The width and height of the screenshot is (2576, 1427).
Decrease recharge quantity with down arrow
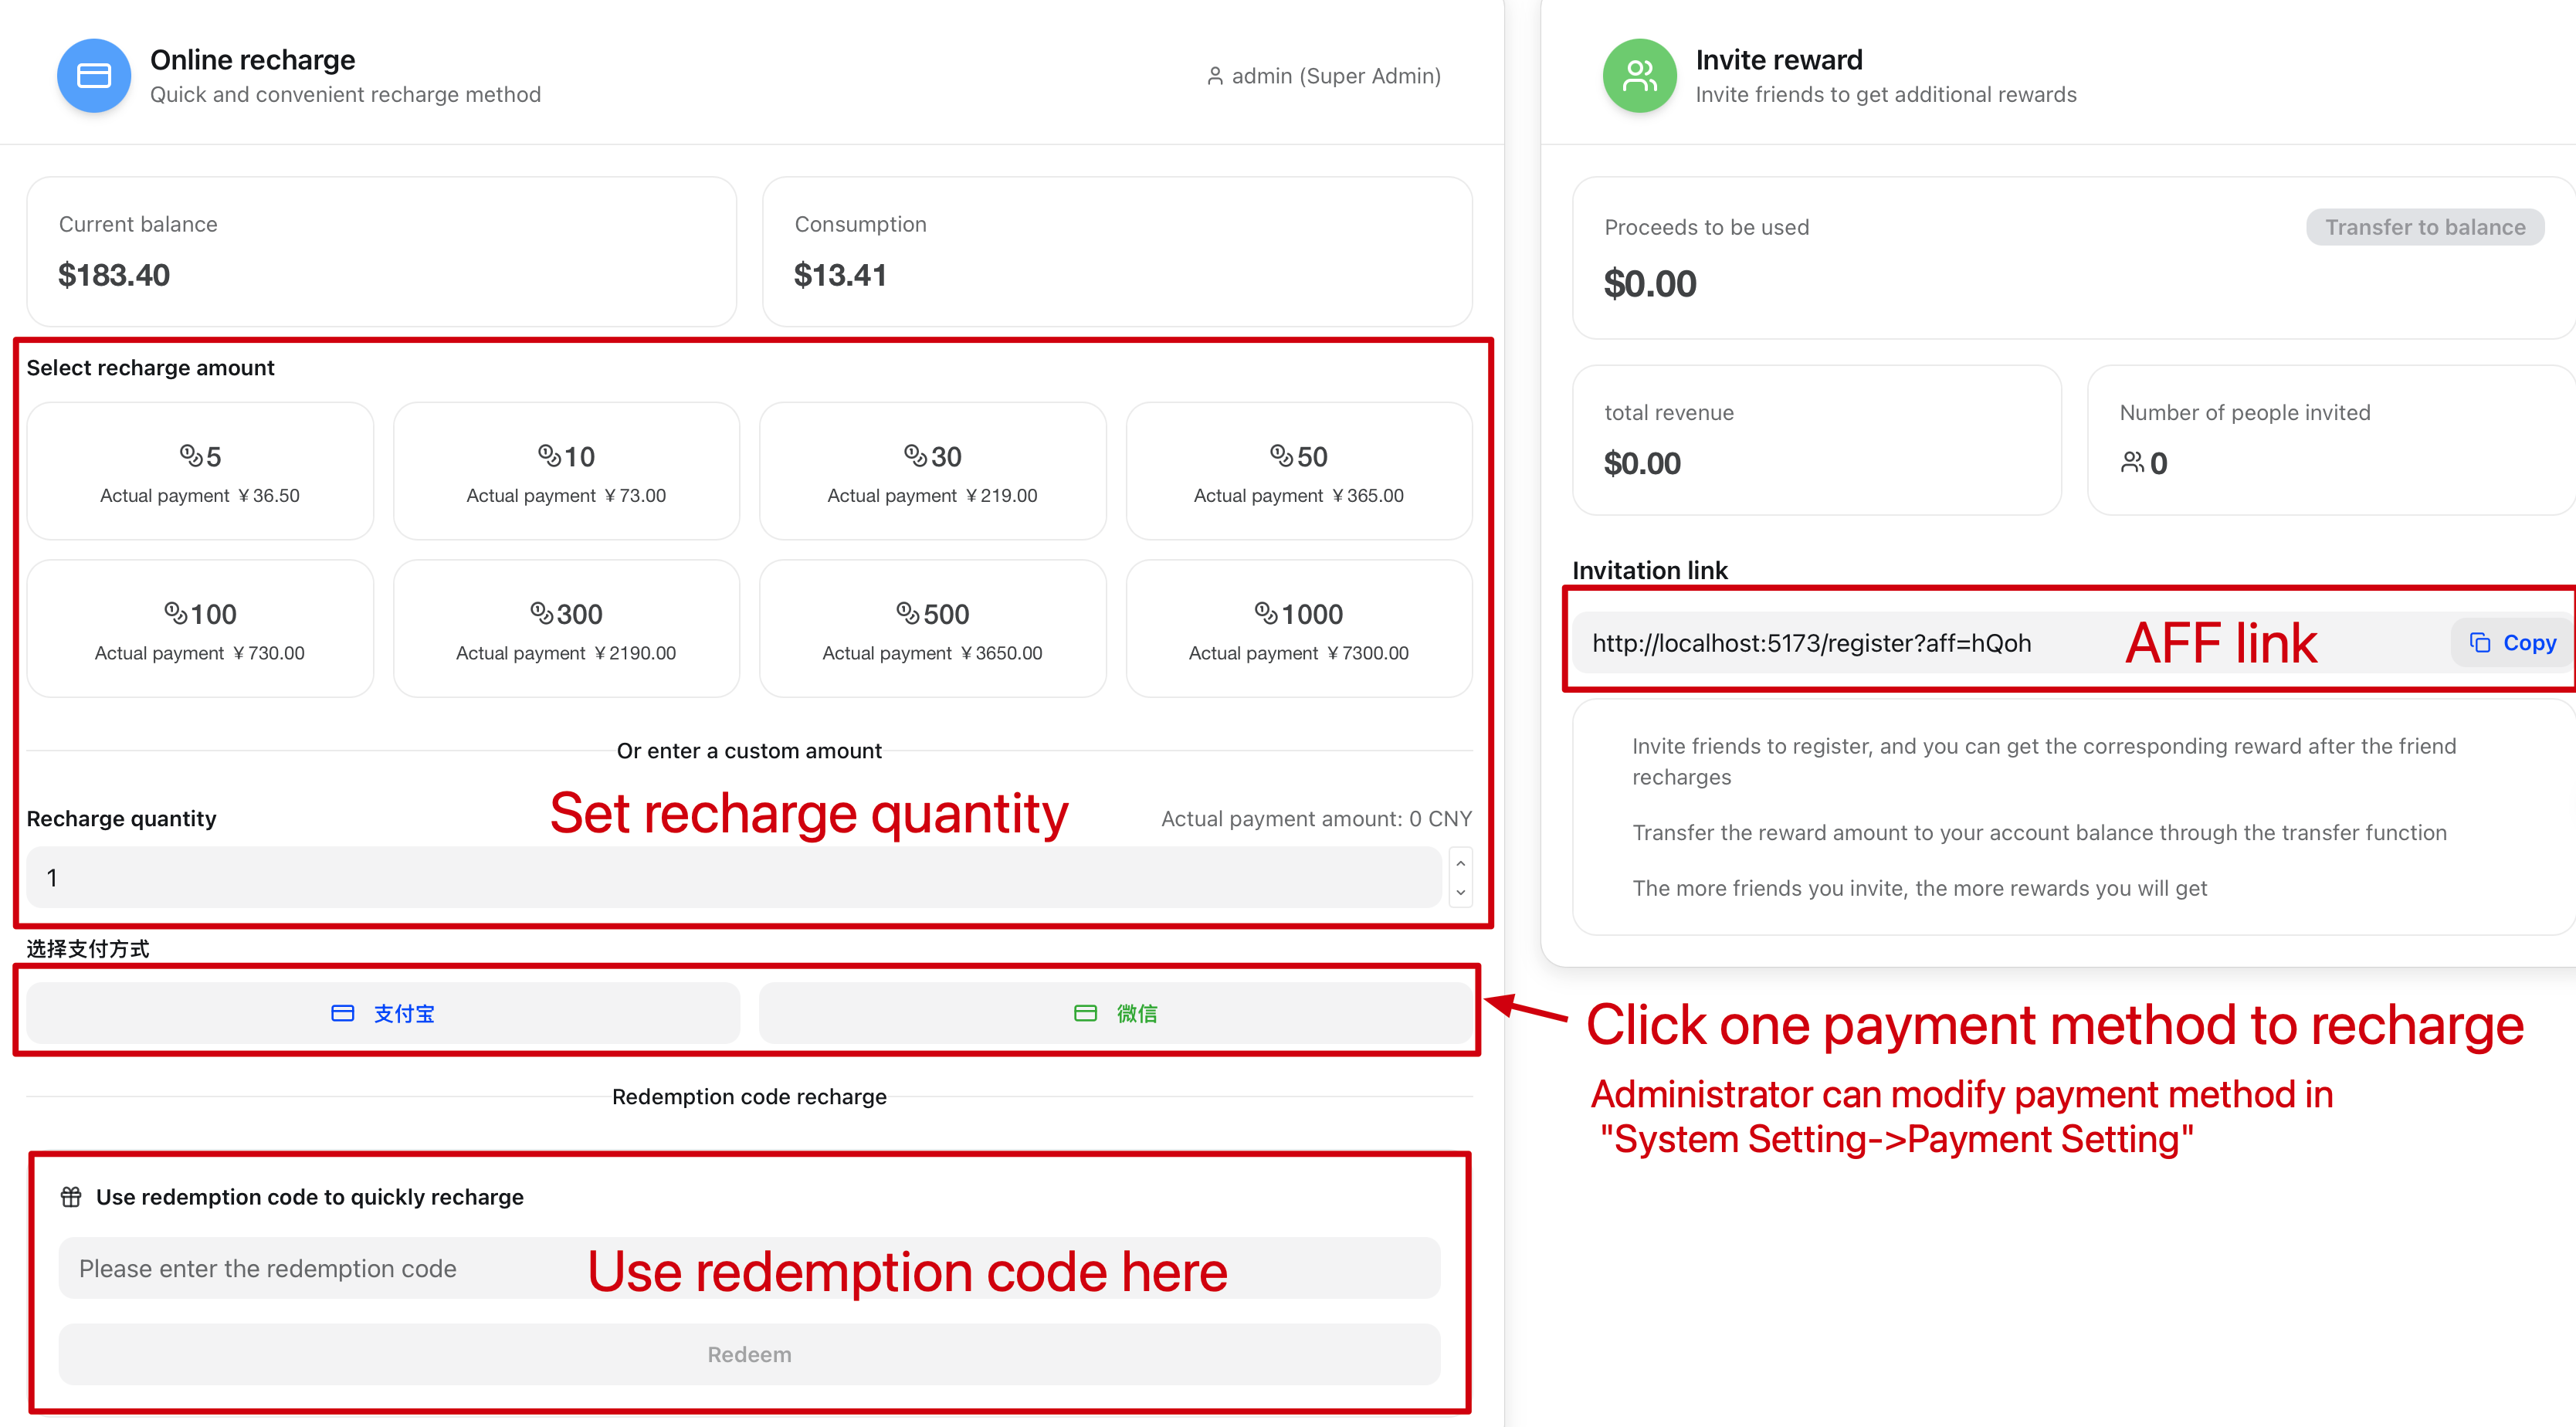pos(1460,892)
